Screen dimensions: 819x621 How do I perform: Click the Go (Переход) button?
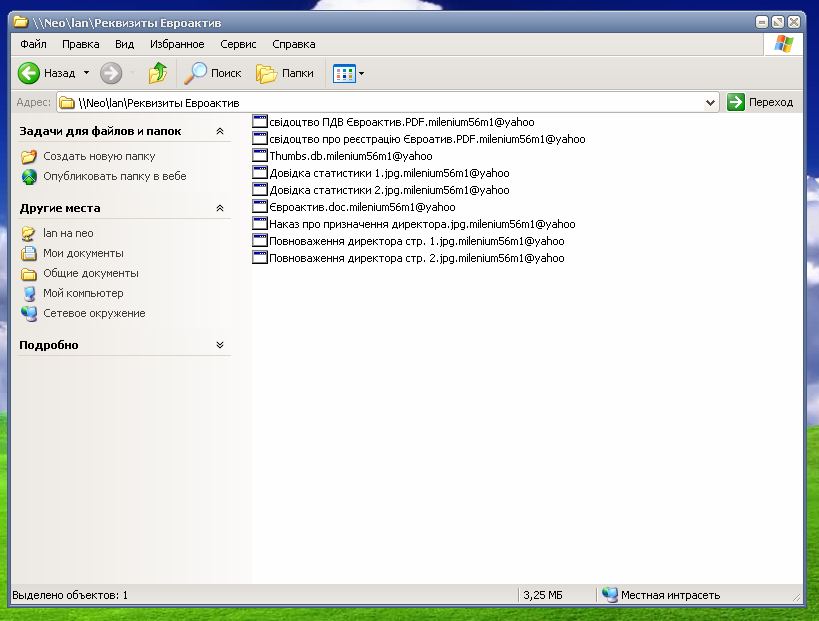click(x=761, y=102)
